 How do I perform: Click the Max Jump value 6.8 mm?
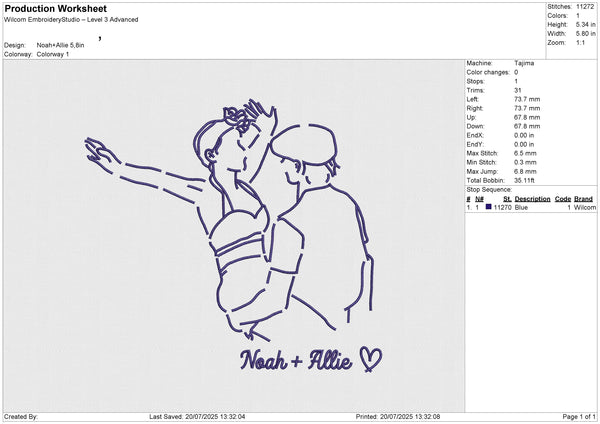pos(525,171)
